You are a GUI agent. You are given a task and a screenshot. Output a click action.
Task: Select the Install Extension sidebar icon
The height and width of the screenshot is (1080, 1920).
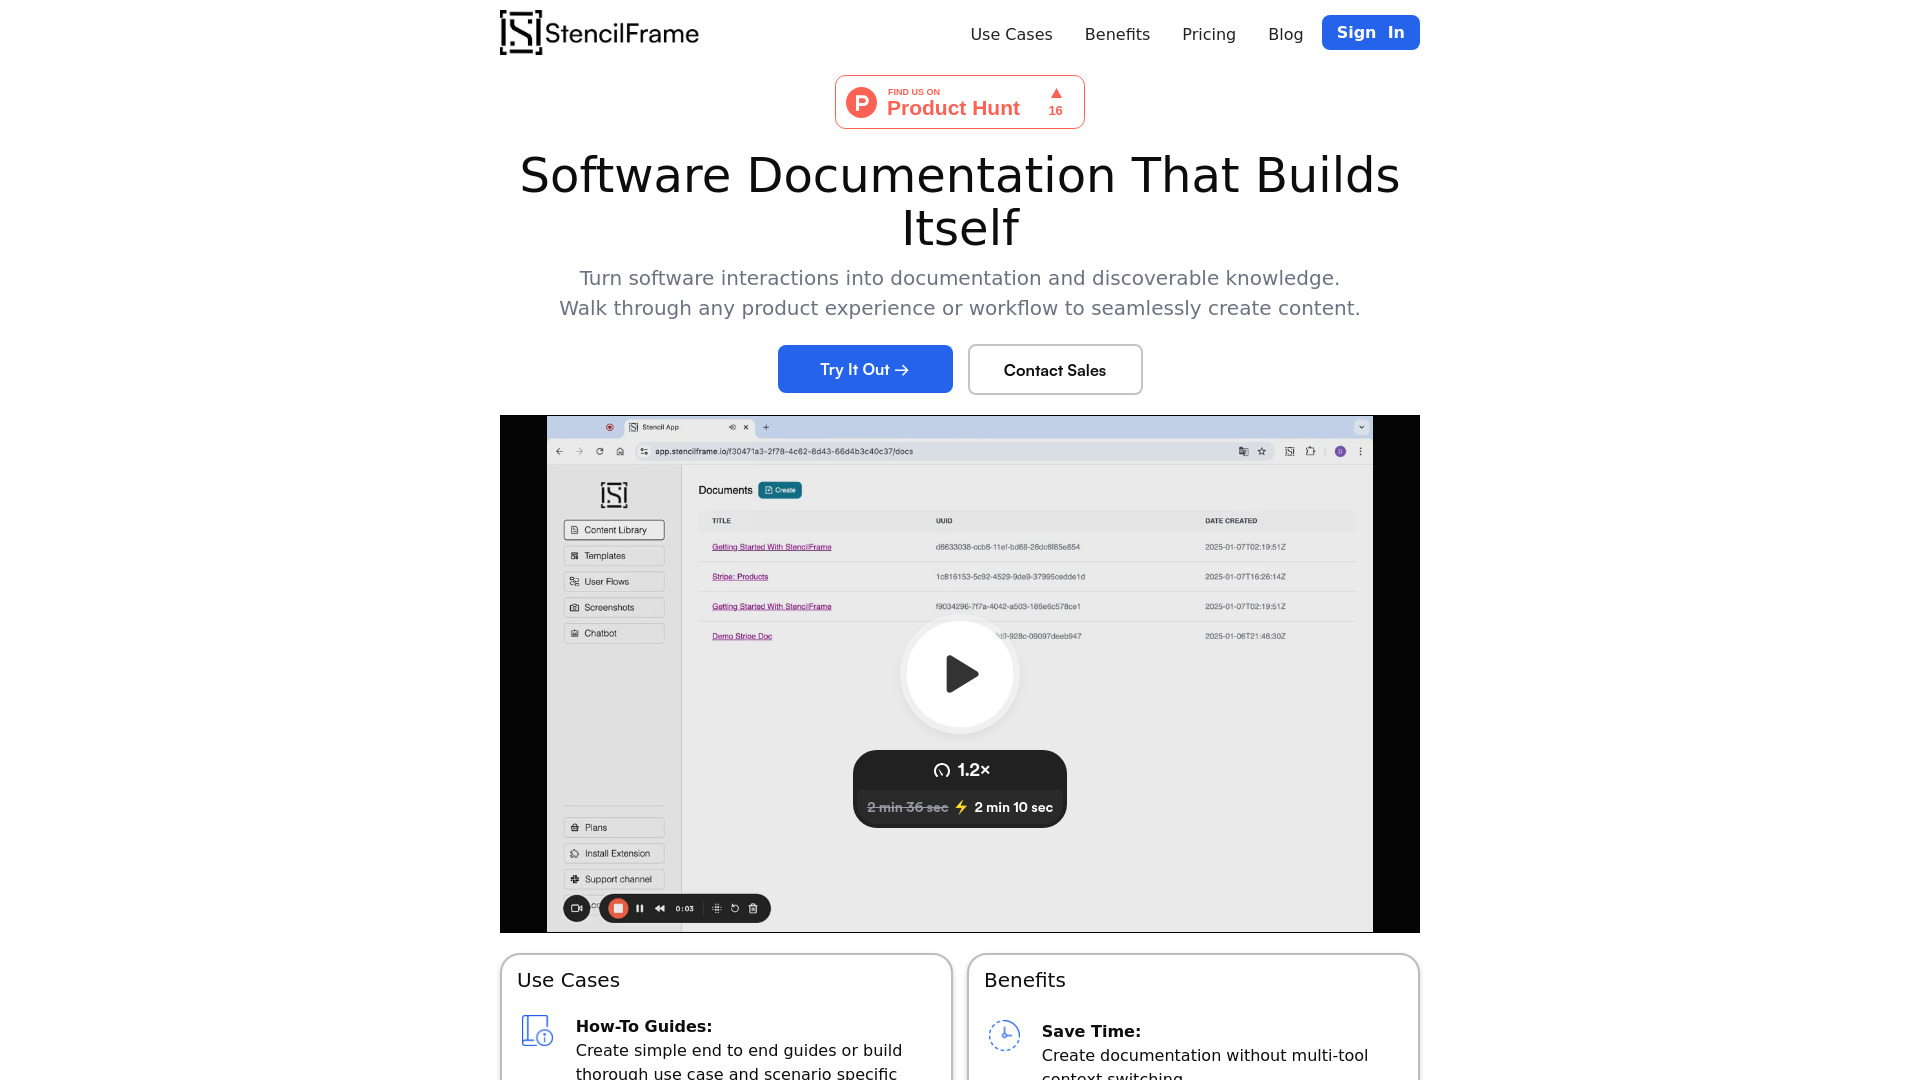[x=575, y=853]
